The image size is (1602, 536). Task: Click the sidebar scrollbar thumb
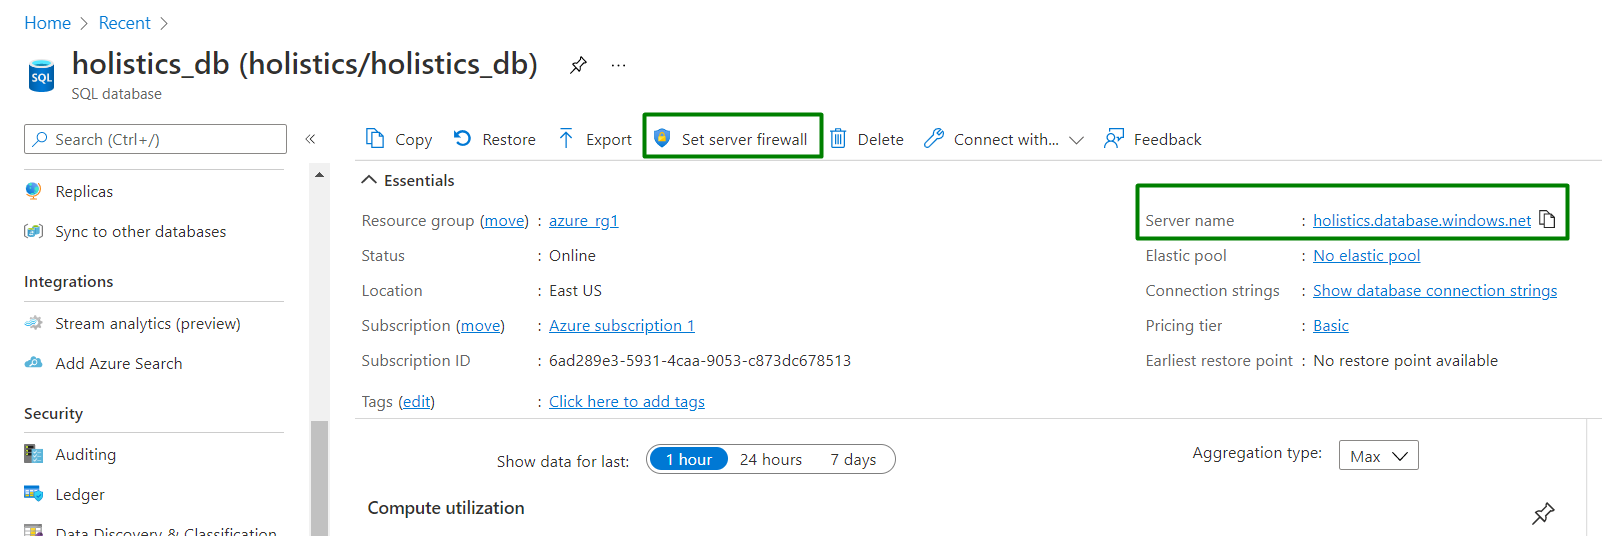(x=319, y=478)
